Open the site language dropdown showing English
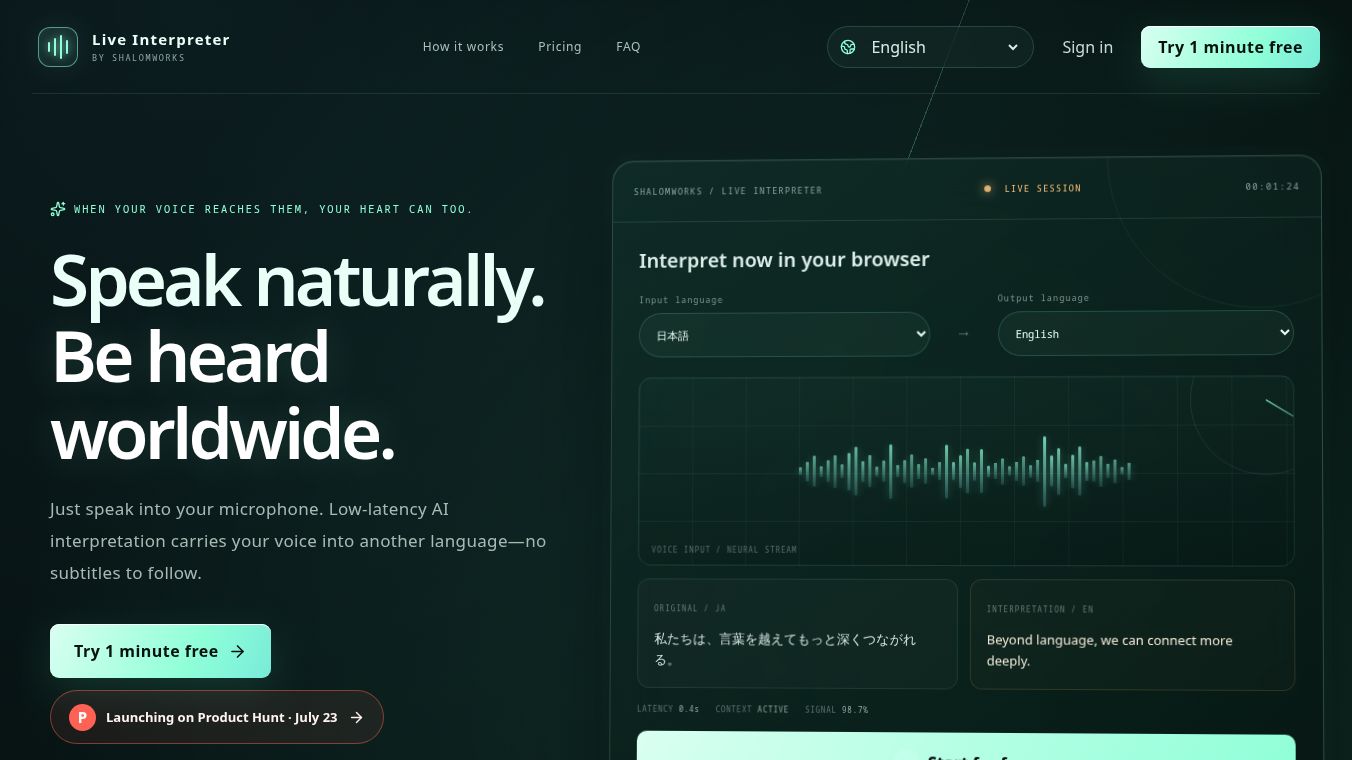The height and width of the screenshot is (760, 1352). (930, 47)
